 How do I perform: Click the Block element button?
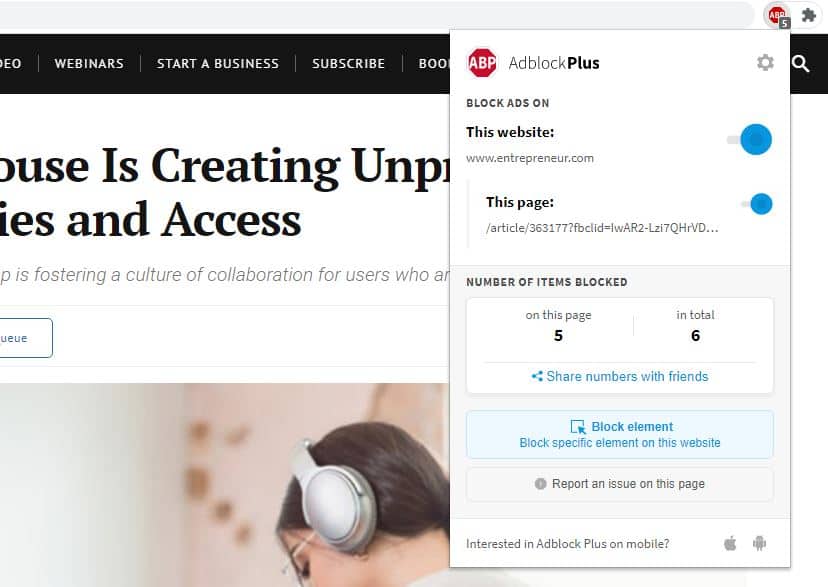(620, 434)
